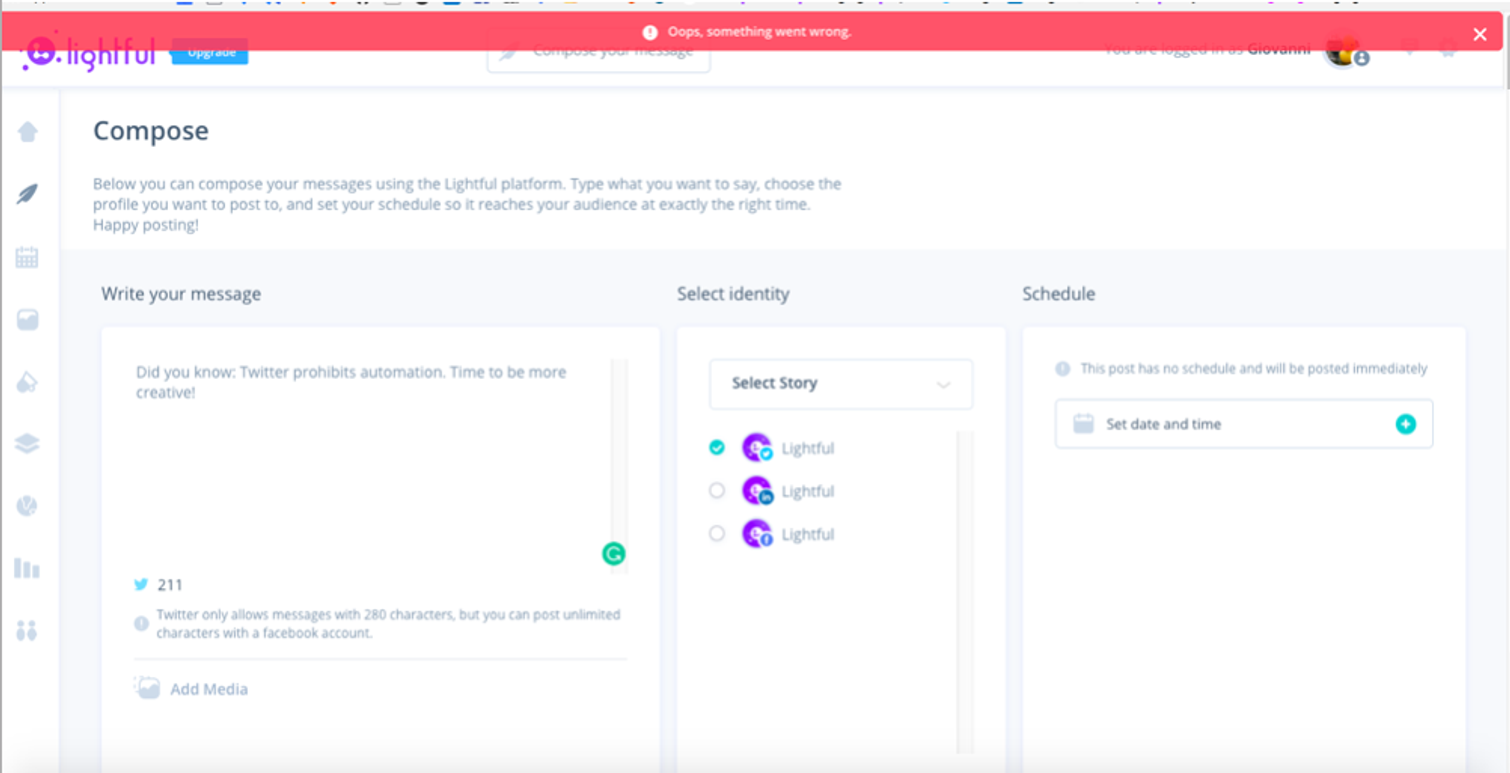
Task: Click the Compose page heading
Action: [x=151, y=131]
